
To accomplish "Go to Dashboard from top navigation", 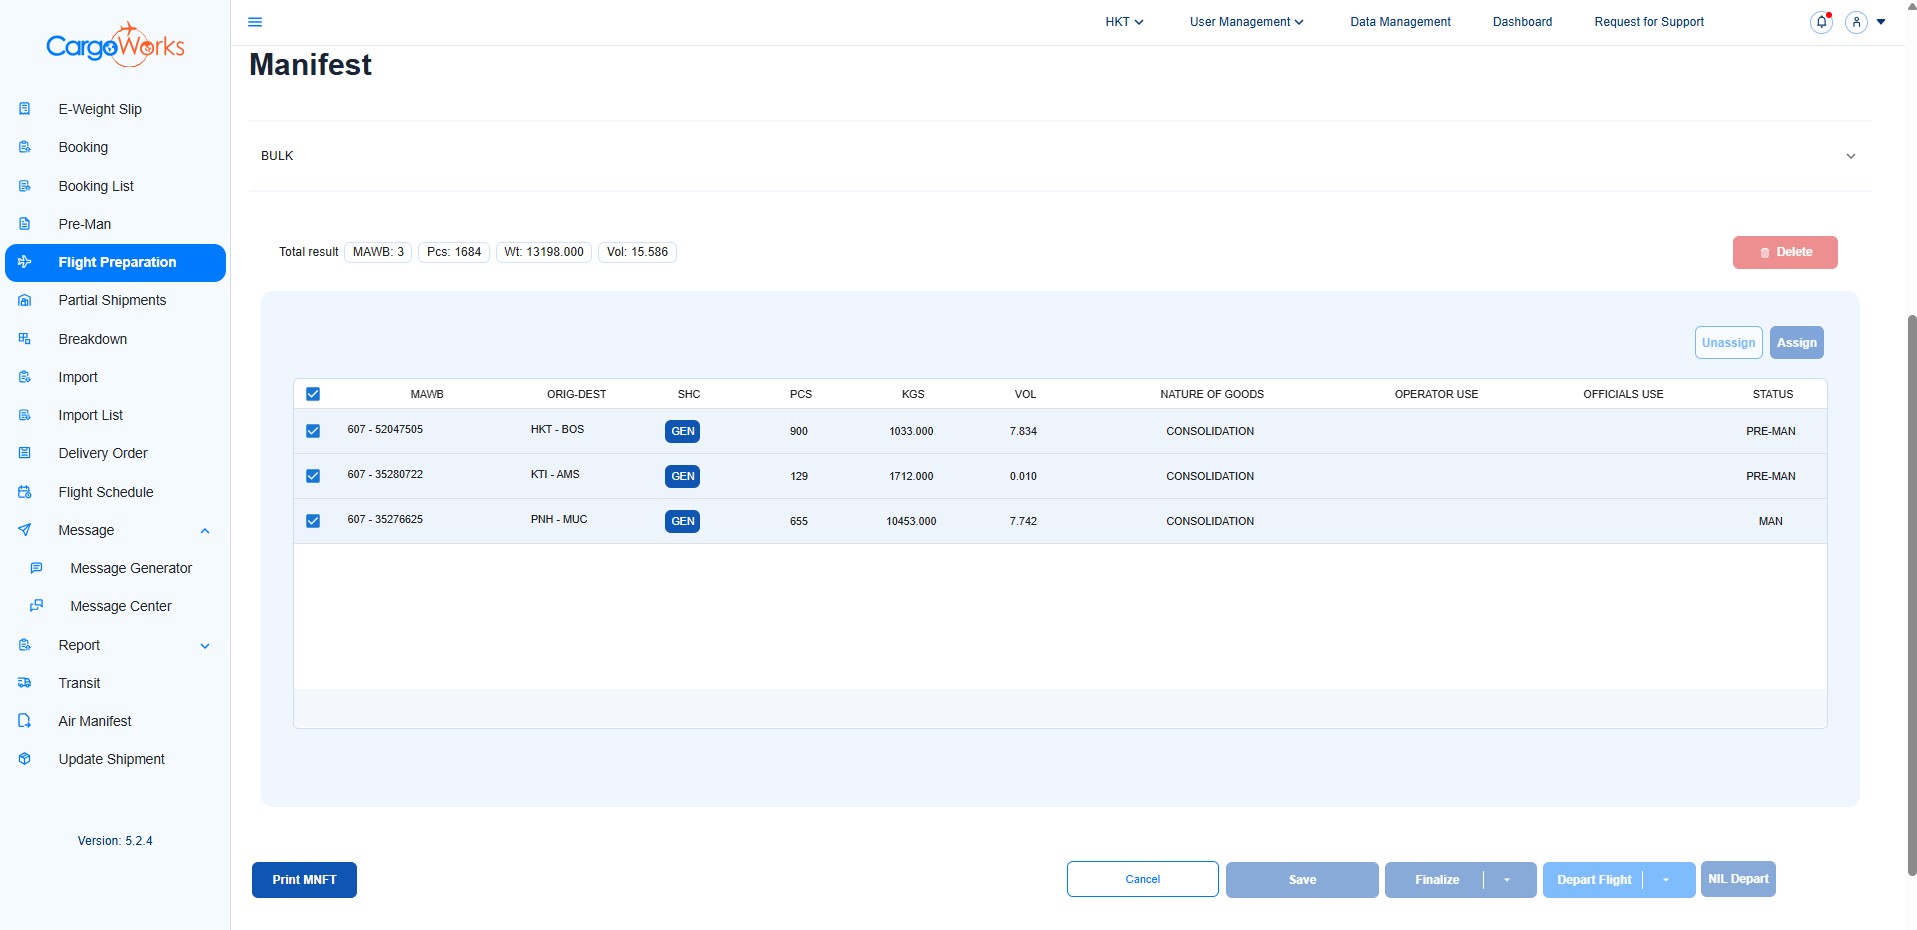I will coord(1522,22).
